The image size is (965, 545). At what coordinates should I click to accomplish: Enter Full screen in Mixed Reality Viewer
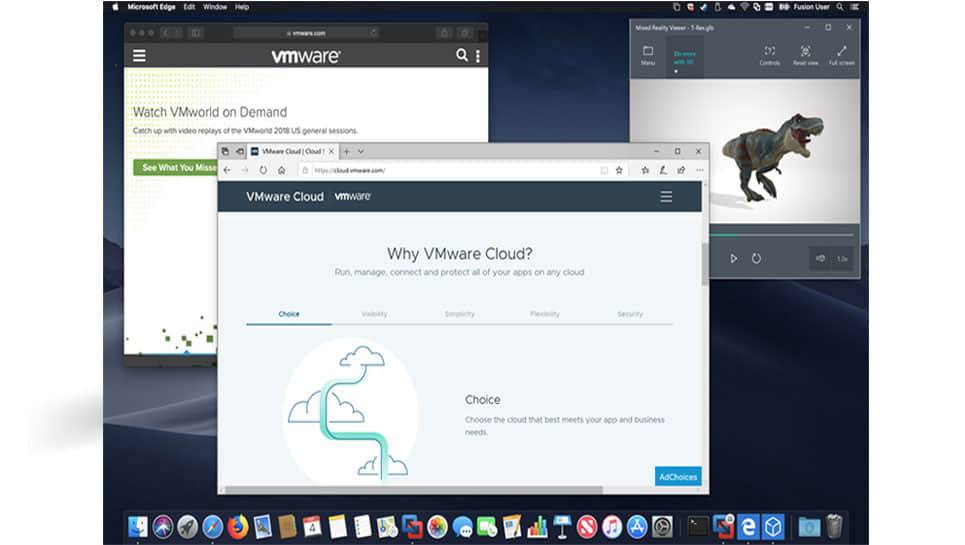841,55
